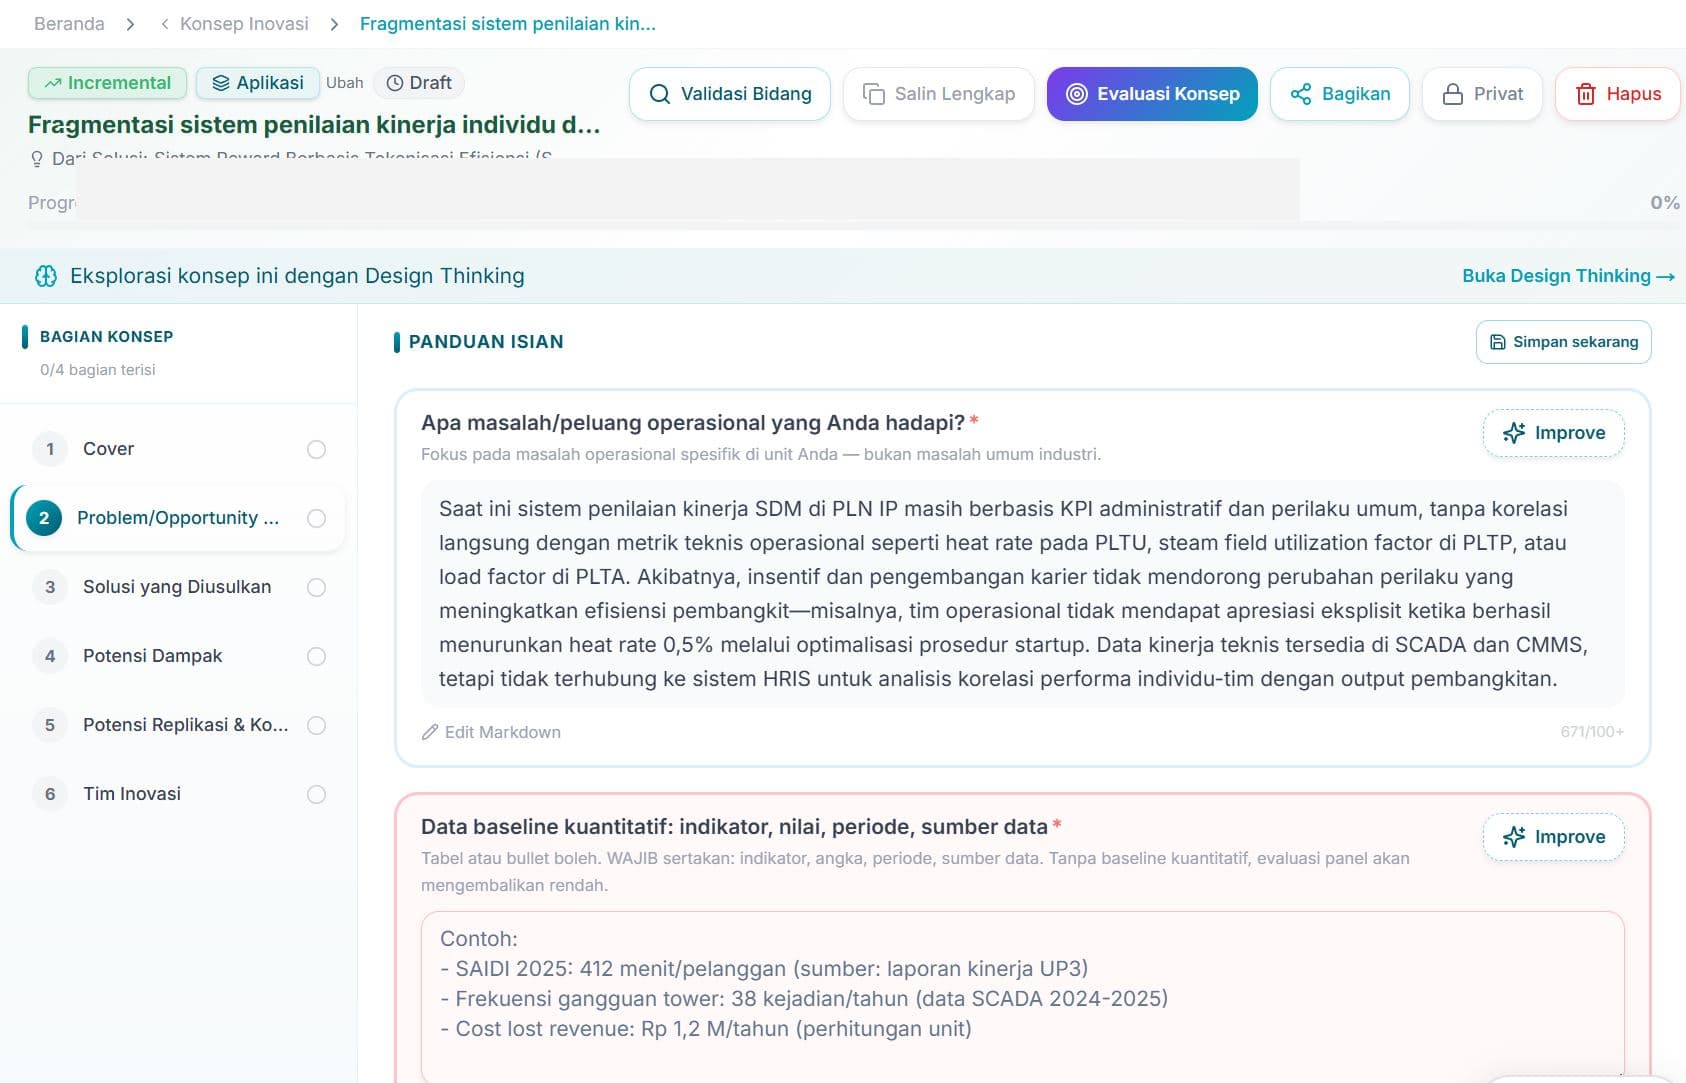Click the lightbulb icon below the title
1686x1083 pixels.
tap(37, 159)
